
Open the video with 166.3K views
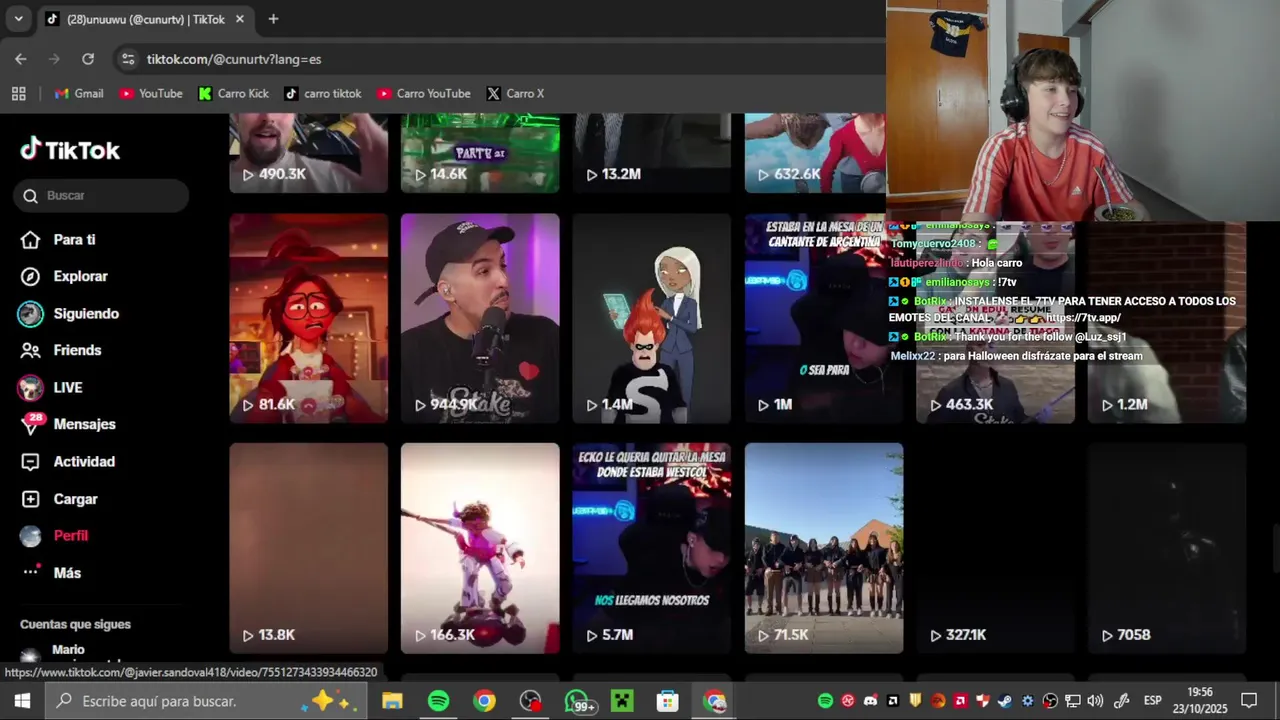(x=480, y=548)
